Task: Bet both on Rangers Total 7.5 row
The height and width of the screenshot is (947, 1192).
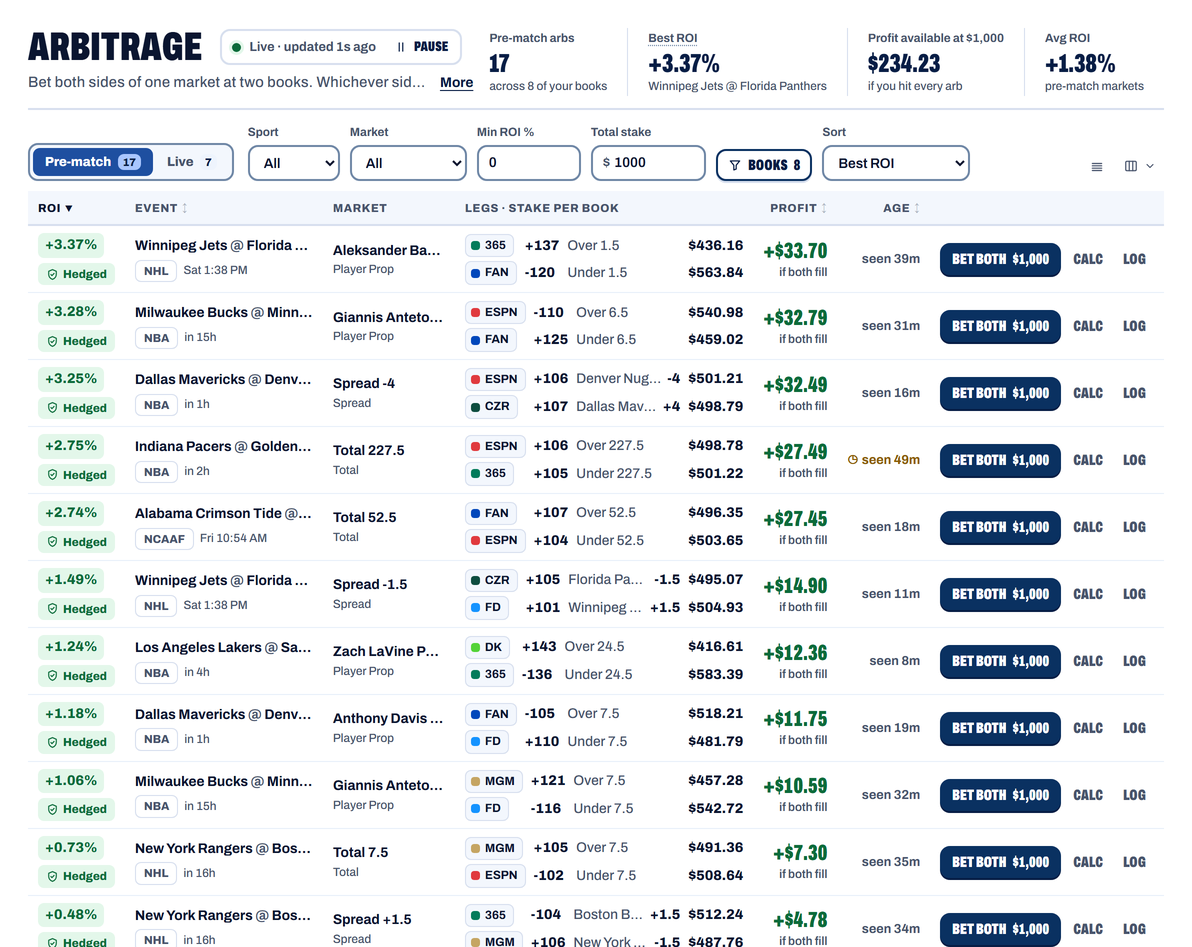Action: pyautogui.click(x=1000, y=862)
